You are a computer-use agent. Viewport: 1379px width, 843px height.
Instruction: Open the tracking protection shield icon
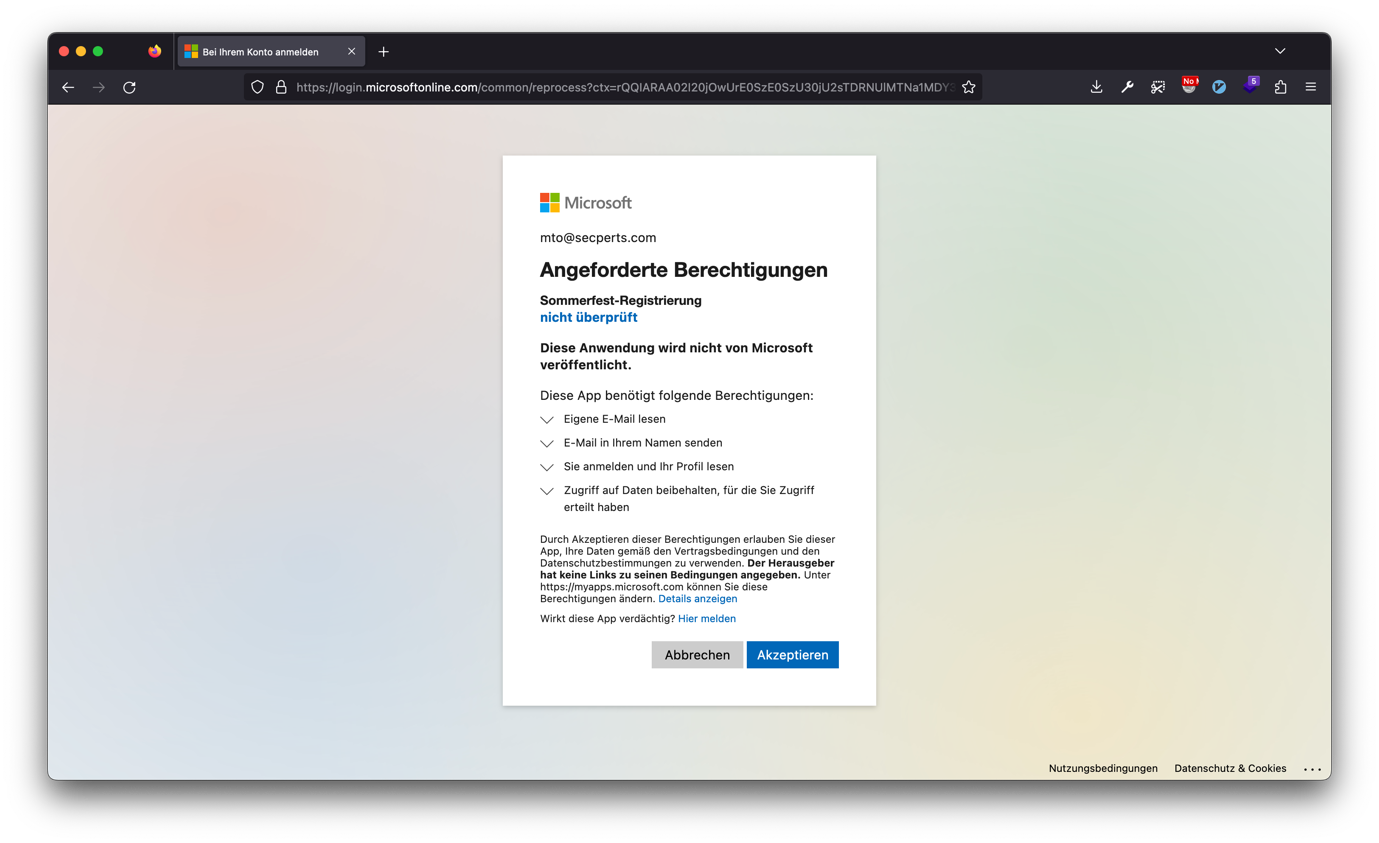(257, 88)
